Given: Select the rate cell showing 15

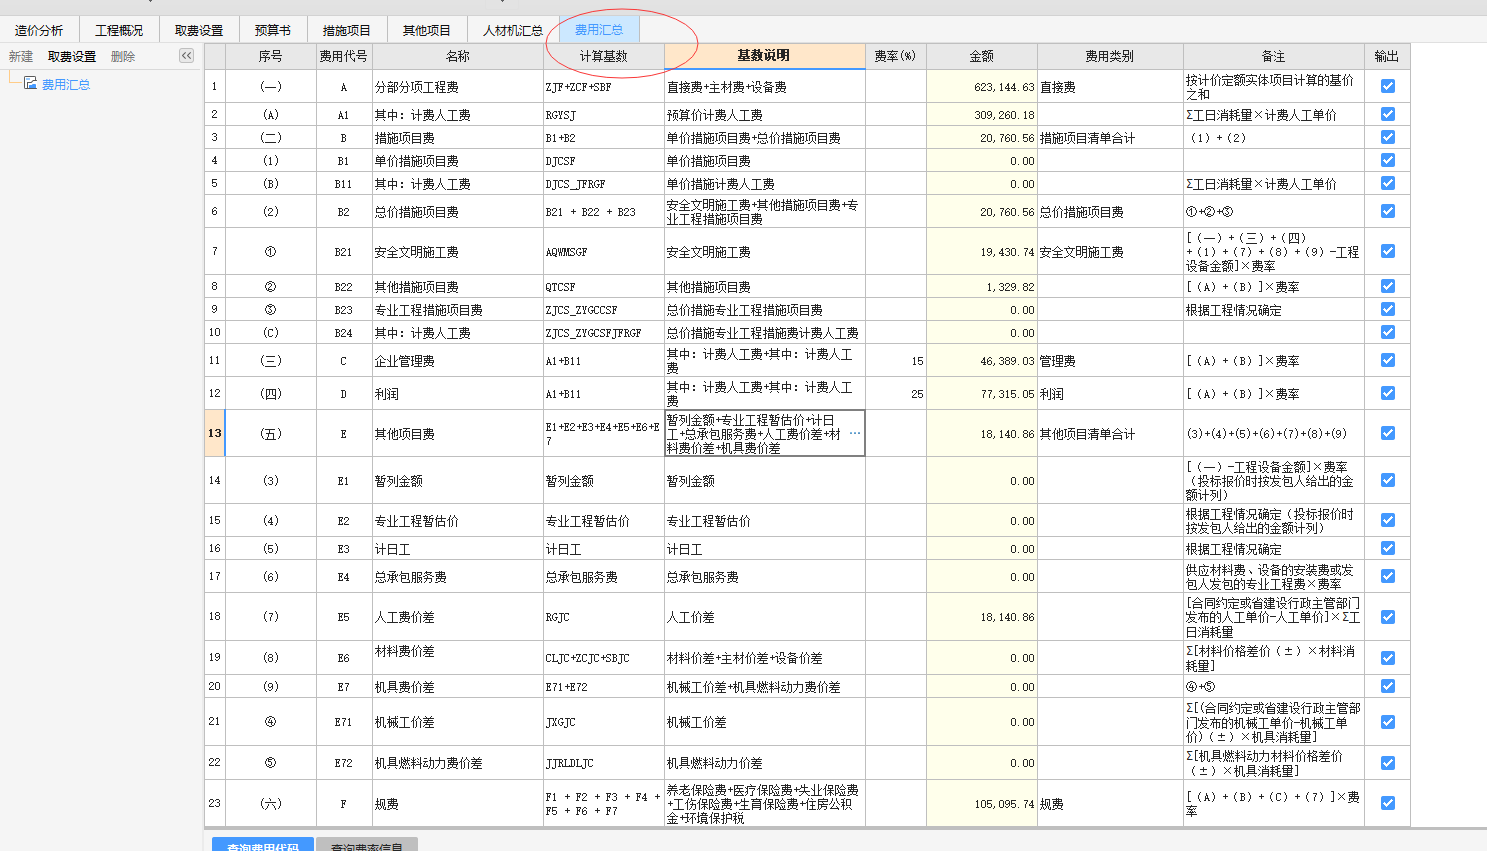Looking at the screenshot, I should (x=895, y=361).
